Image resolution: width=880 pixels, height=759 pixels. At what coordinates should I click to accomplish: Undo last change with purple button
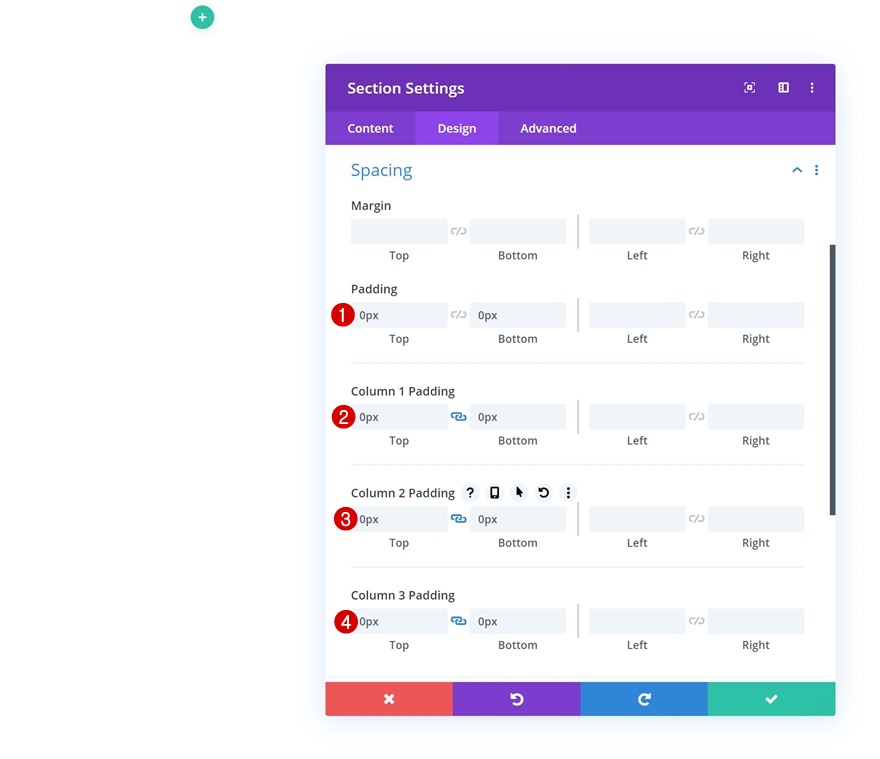click(516, 699)
